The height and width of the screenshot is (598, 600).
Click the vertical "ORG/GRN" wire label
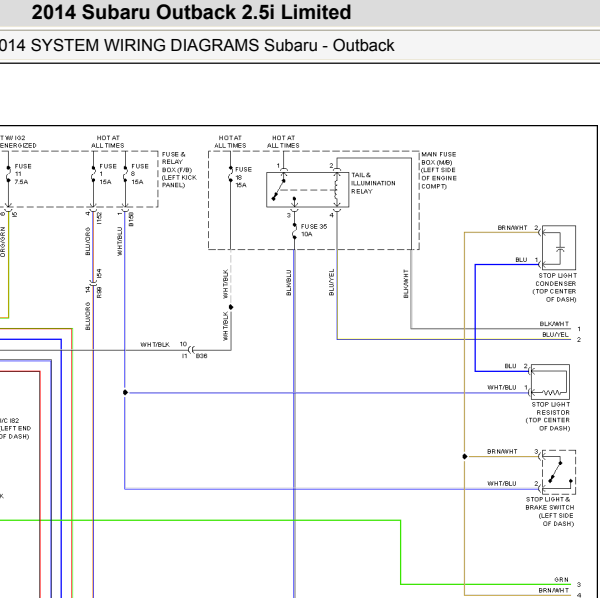coord(3,242)
